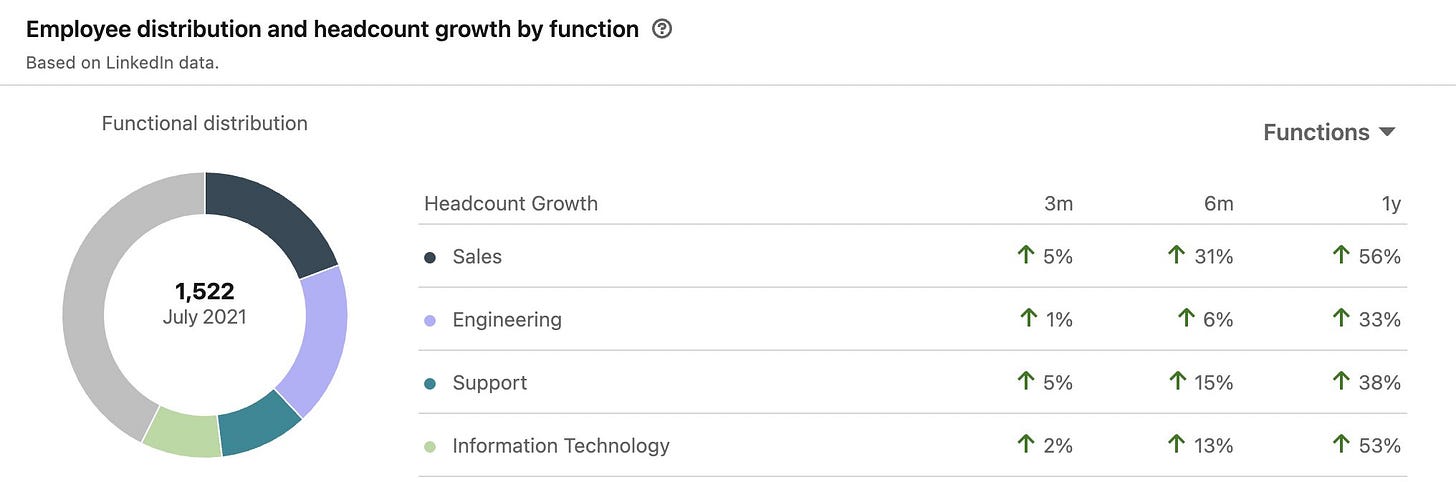Click the help question mark icon

click(x=661, y=30)
